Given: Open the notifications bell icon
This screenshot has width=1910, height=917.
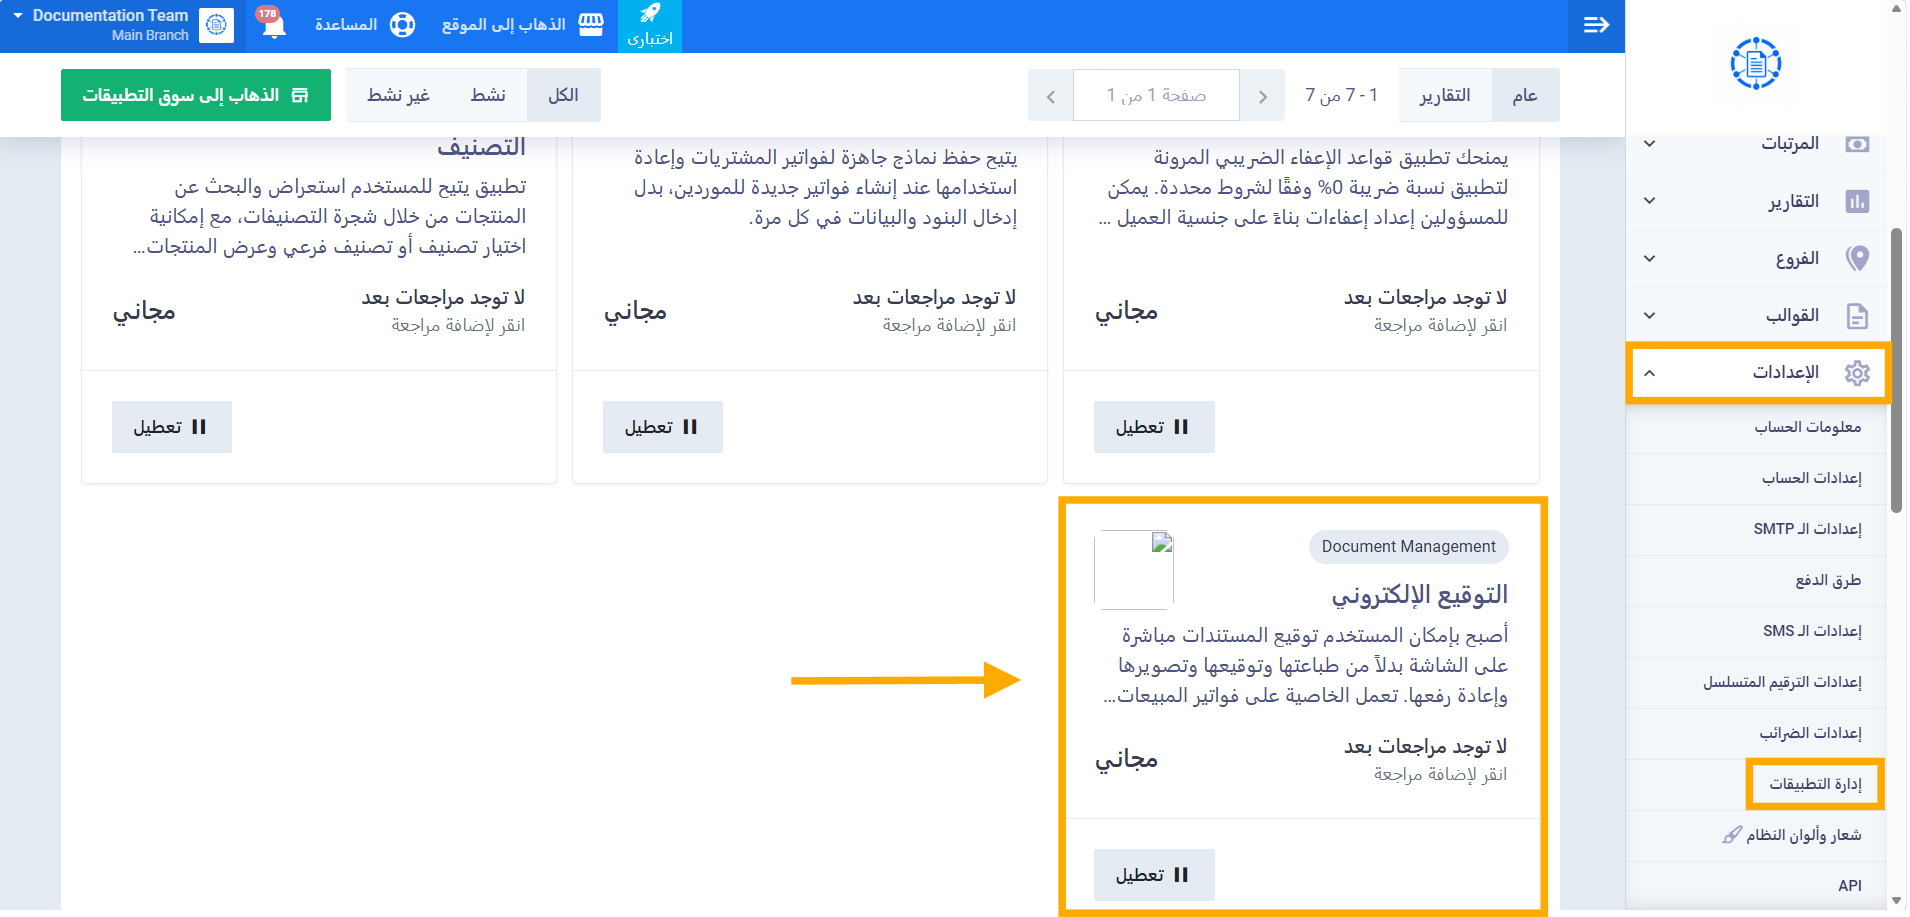Looking at the screenshot, I should [x=272, y=24].
